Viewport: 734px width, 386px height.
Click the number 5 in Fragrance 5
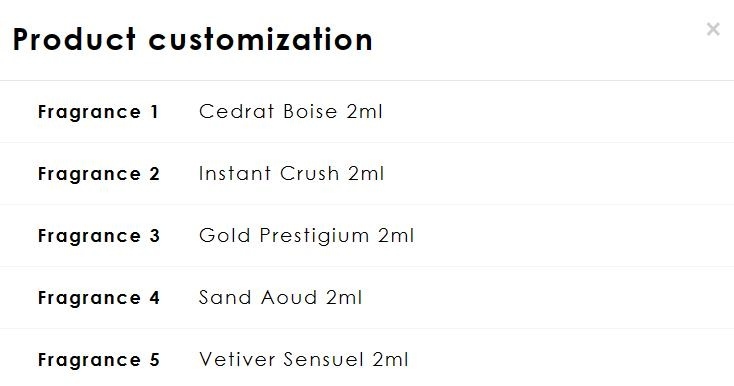click(154, 360)
